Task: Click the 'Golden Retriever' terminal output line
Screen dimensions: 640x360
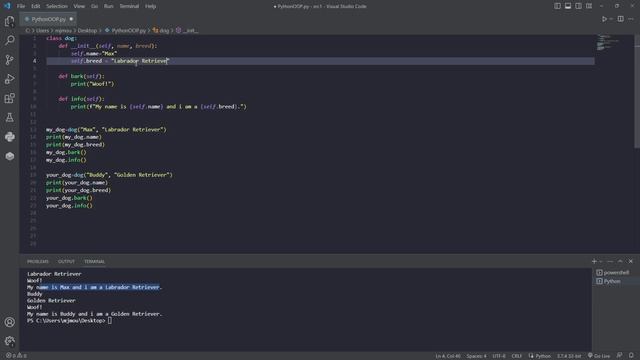Action: (51, 300)
